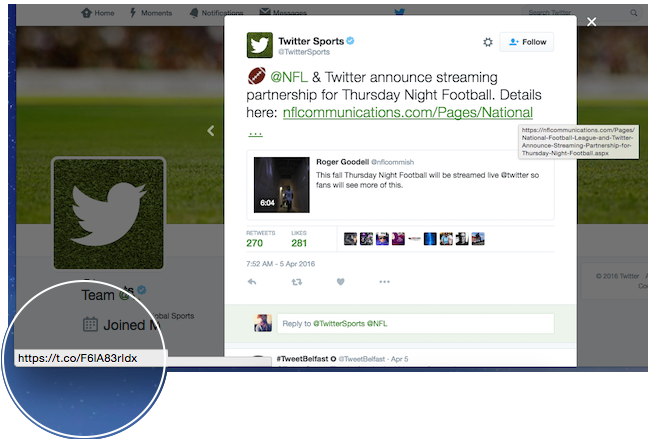View the 270 retweets count
Screen dimensions: 651x439
255,243
